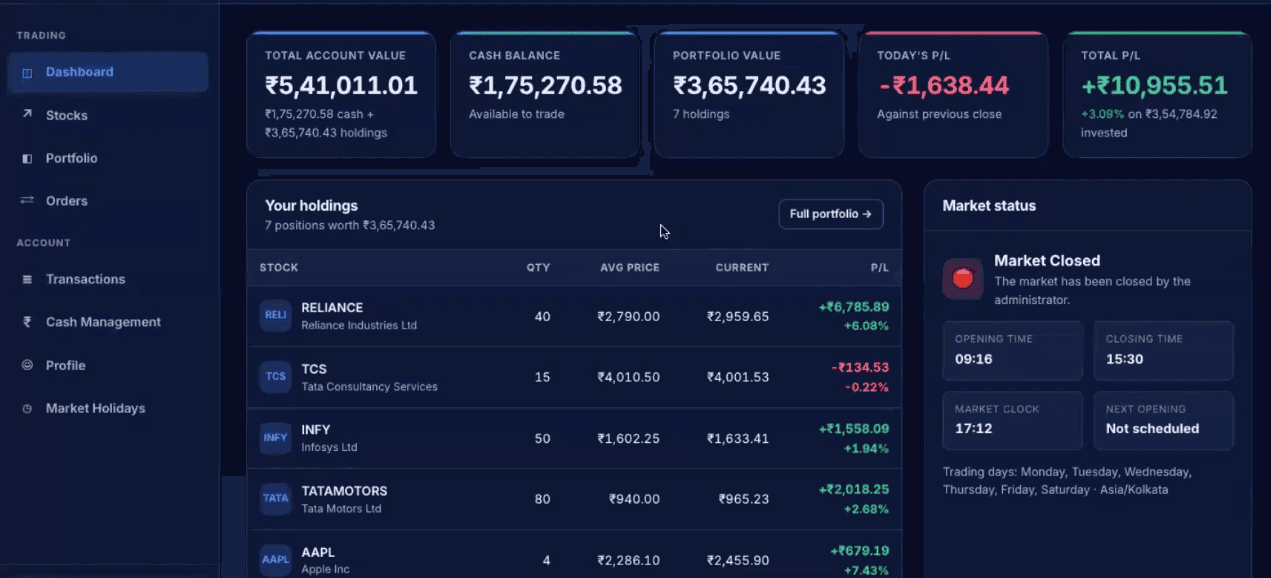Image resolution: width=1271 pixels, height=578 pixels.
Task: View Market Holidays
Action: [x=108, y=408]
